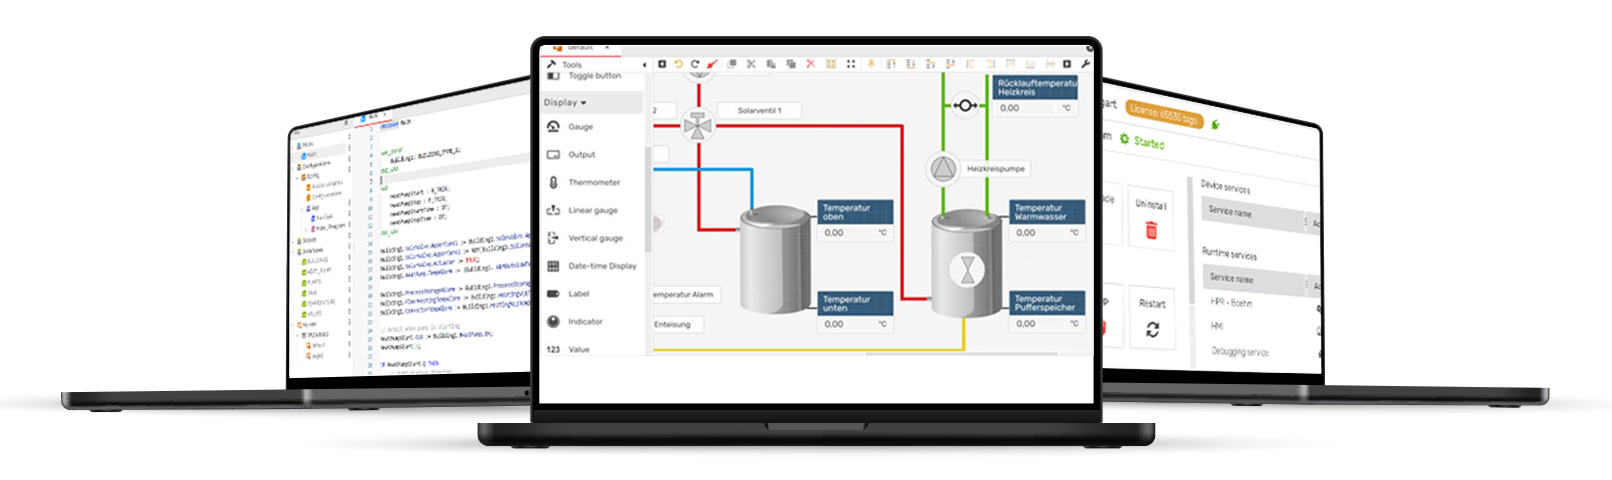The image size is (1612, 480).
Task: Select the Thermometer display element
Action: pyautogui.click(x=593, y=183)
